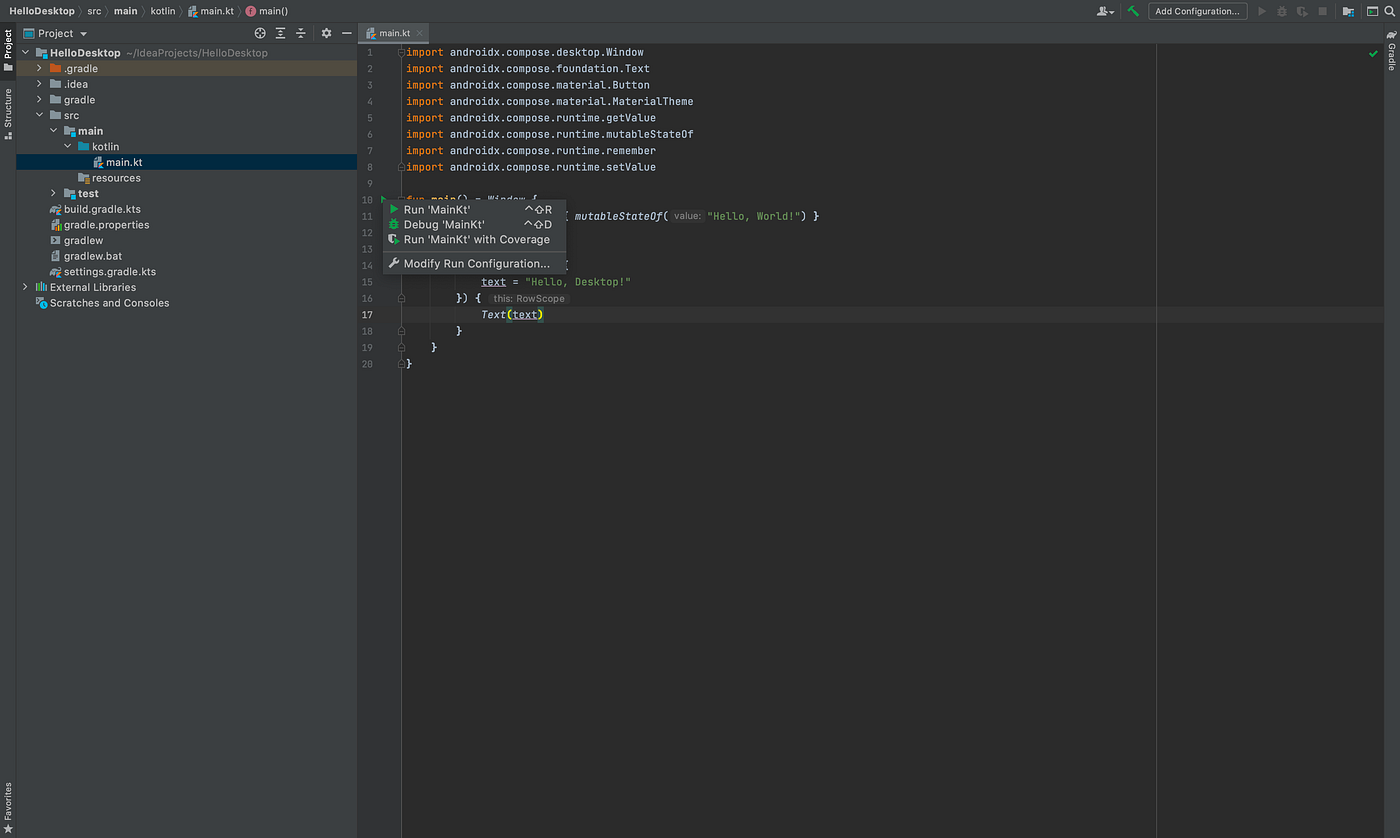Click the green run gutter icon at line 10
This screenshot has height=838, width=1400.
point(385,200)
